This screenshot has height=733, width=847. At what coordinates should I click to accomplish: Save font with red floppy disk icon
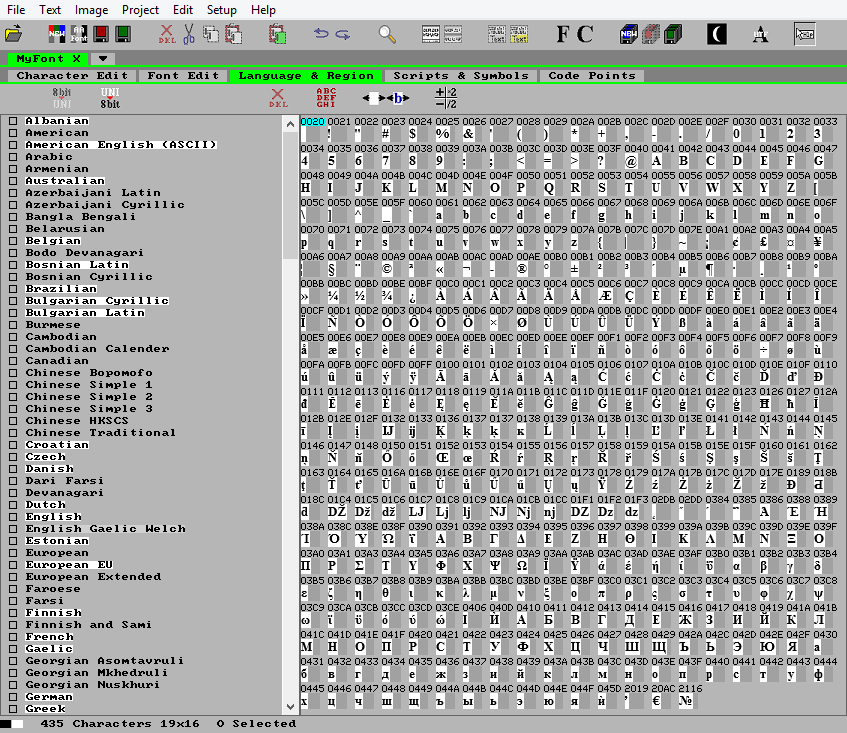[101, 34]
